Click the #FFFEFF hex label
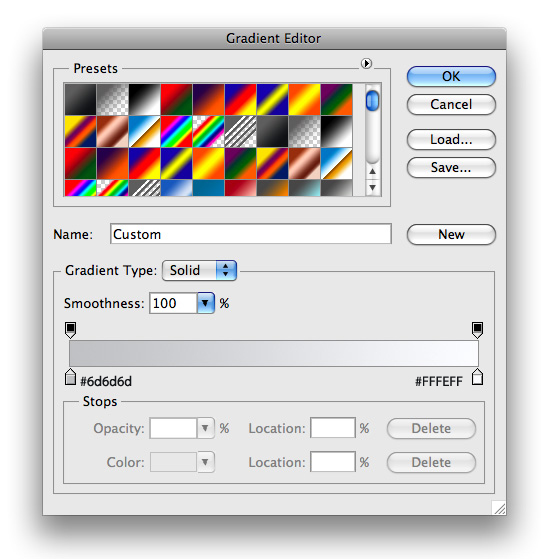The image size is (541, 559). tap(439, 381)
